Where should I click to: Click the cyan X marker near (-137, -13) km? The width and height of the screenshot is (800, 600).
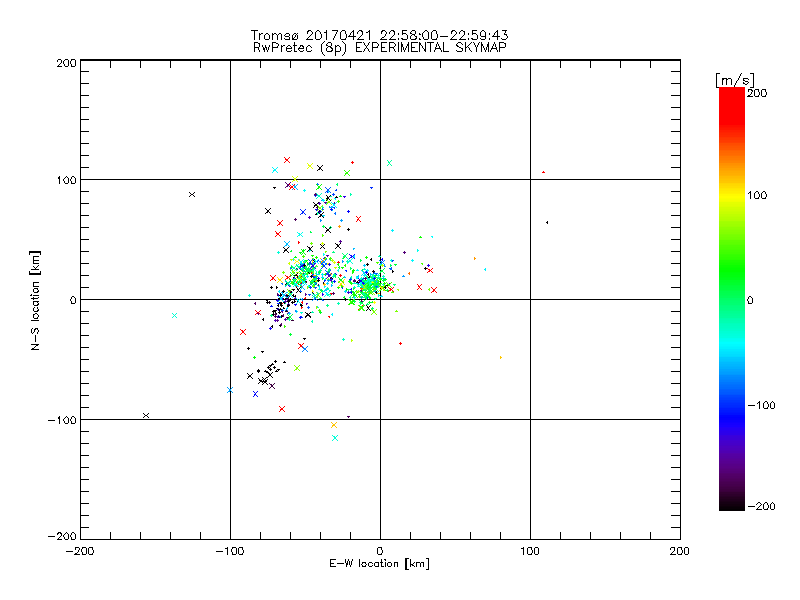click(174, 315)
